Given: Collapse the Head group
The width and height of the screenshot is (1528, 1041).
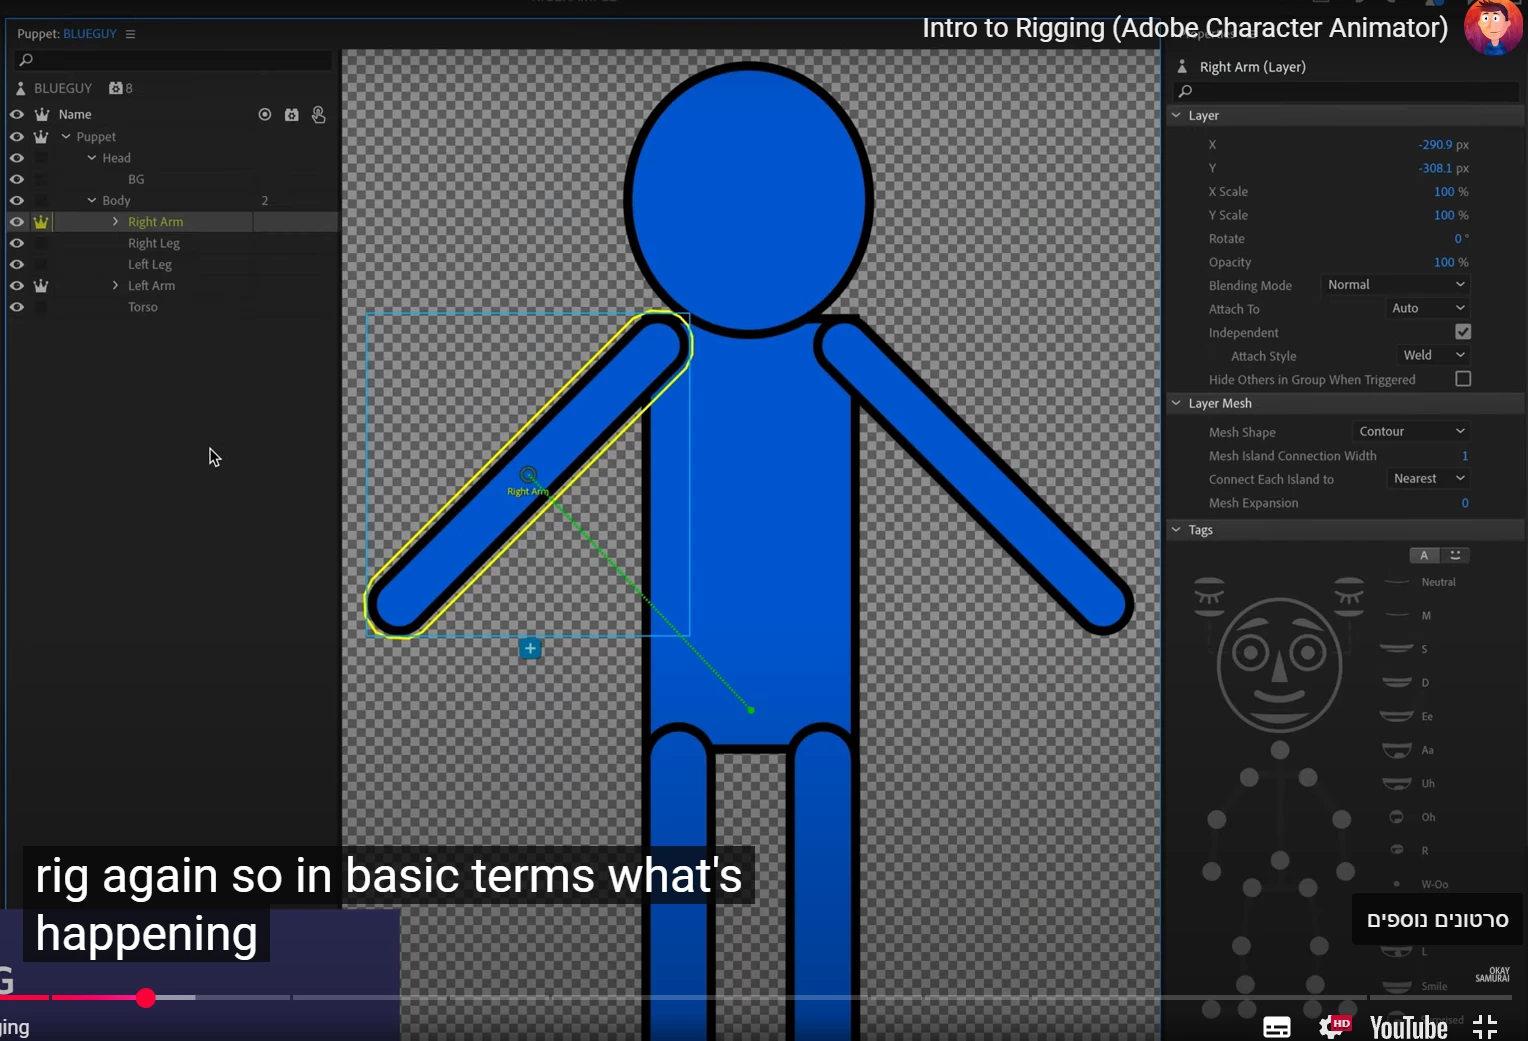Looking at the screenshot, I should [92, 158].
